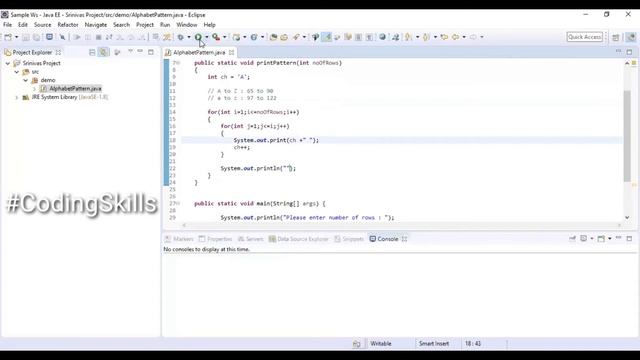Select the Java EE perspective icon
640x360 pixels.
[x=631, y=37]
